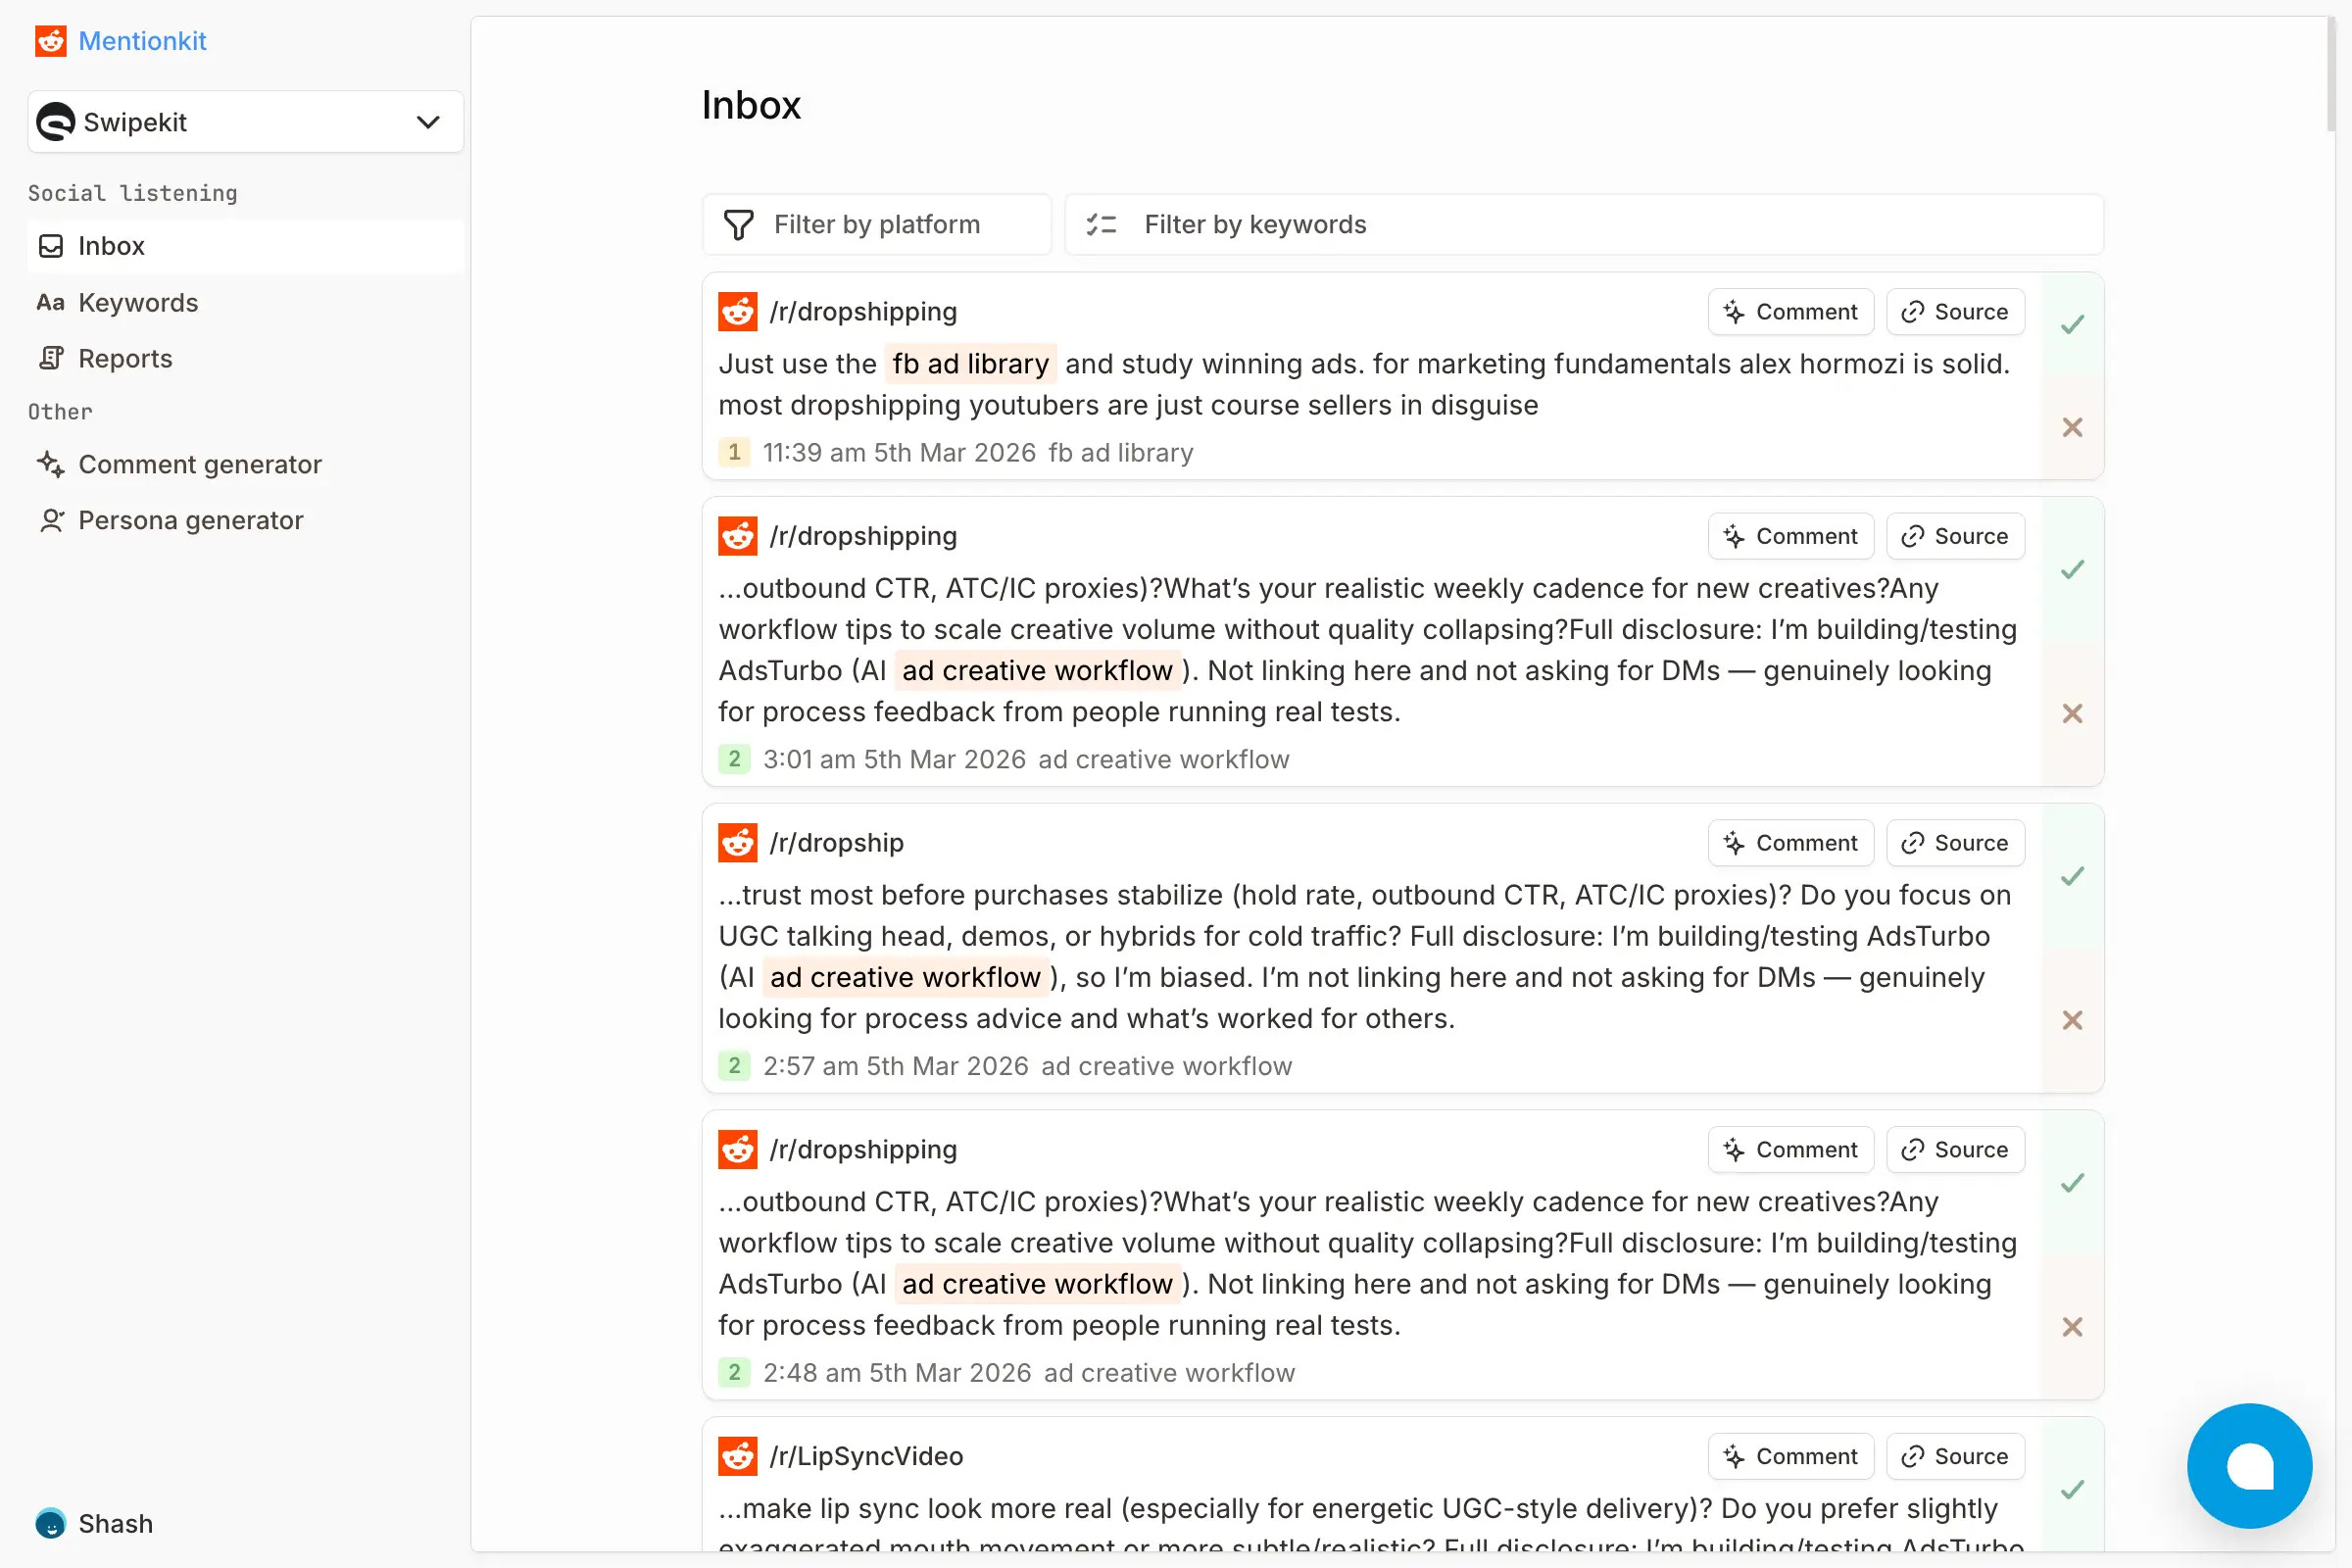Approve the first /r/dropshipping mention with the checkmark
2352x1568 pixels.
[2072, 323]
